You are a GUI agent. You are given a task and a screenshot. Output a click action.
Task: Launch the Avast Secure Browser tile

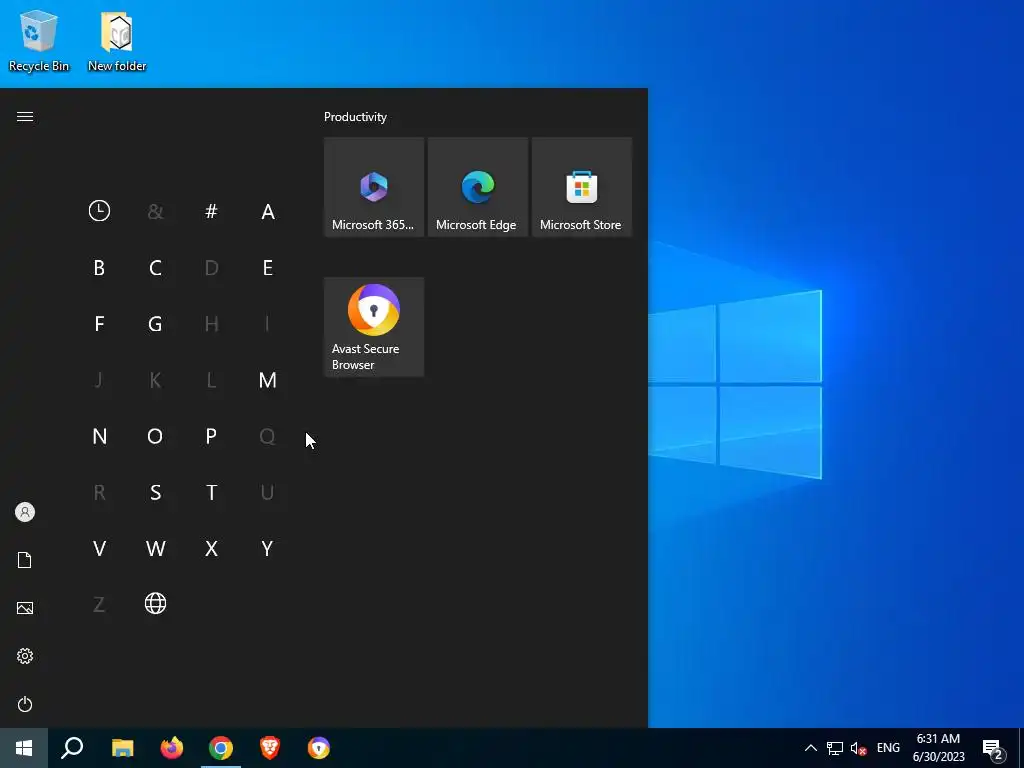point(374,327)
